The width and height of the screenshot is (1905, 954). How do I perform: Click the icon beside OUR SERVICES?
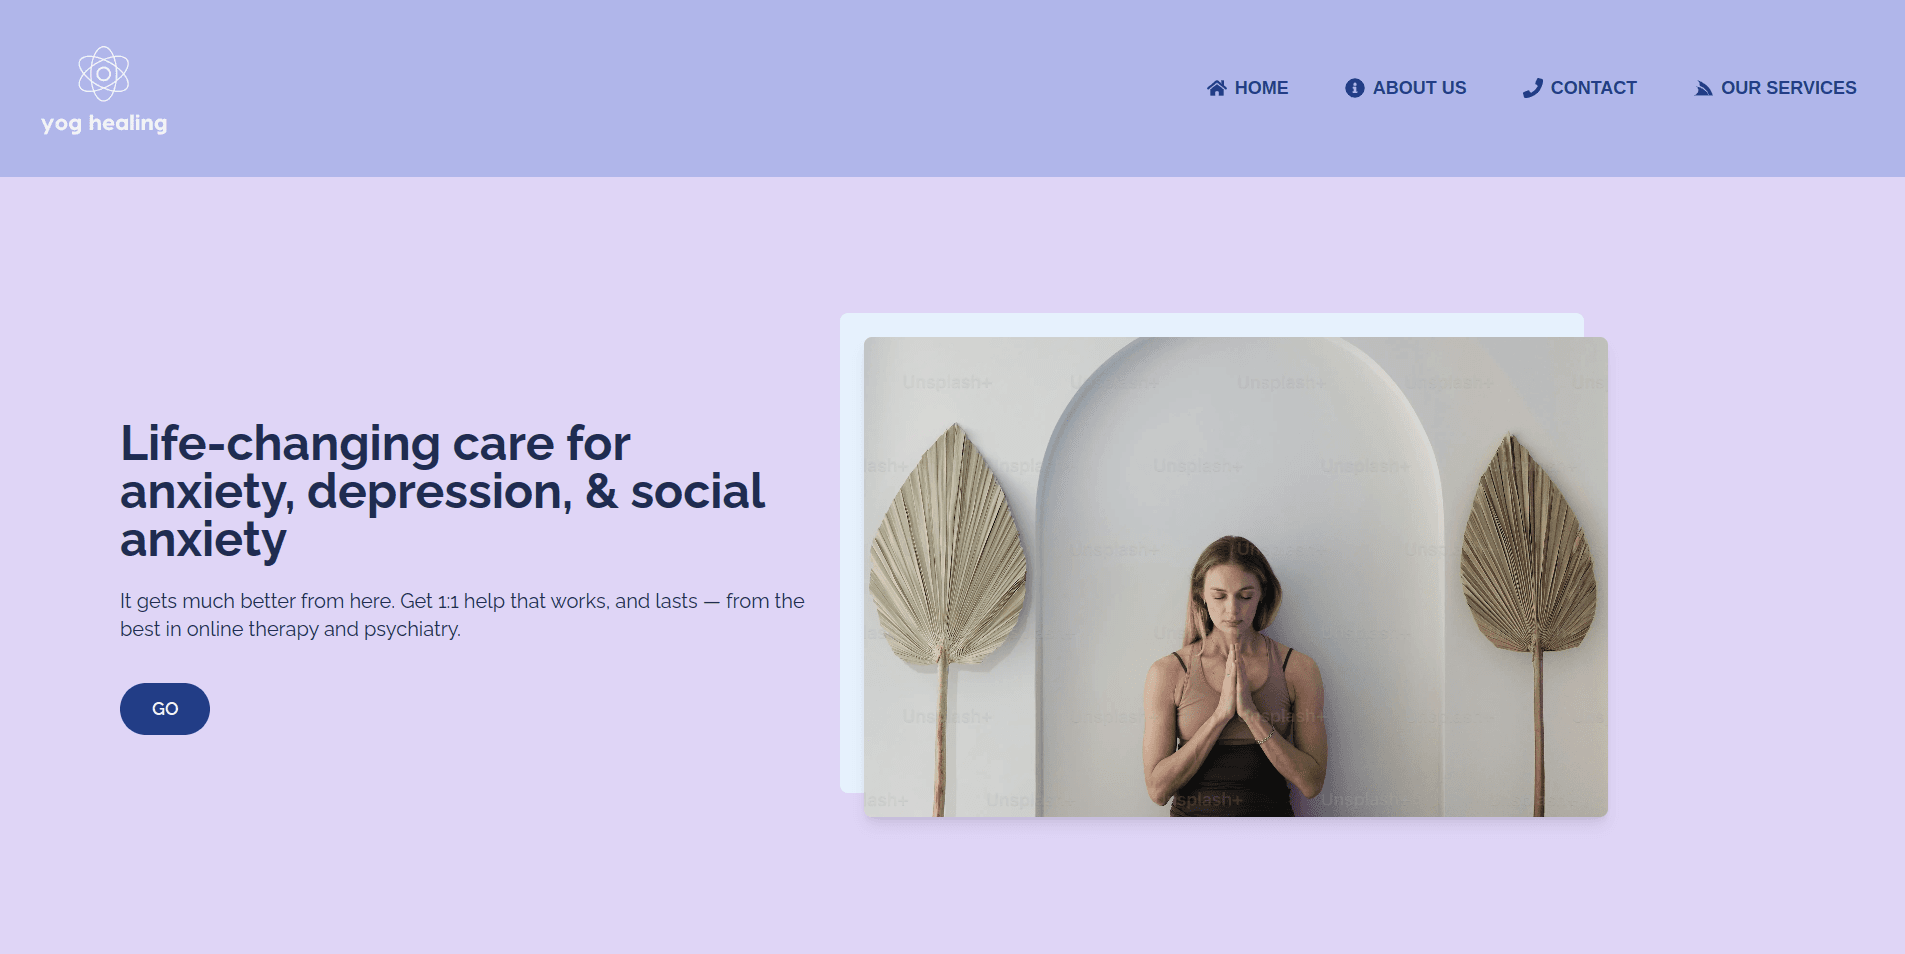coord(1704,88)
